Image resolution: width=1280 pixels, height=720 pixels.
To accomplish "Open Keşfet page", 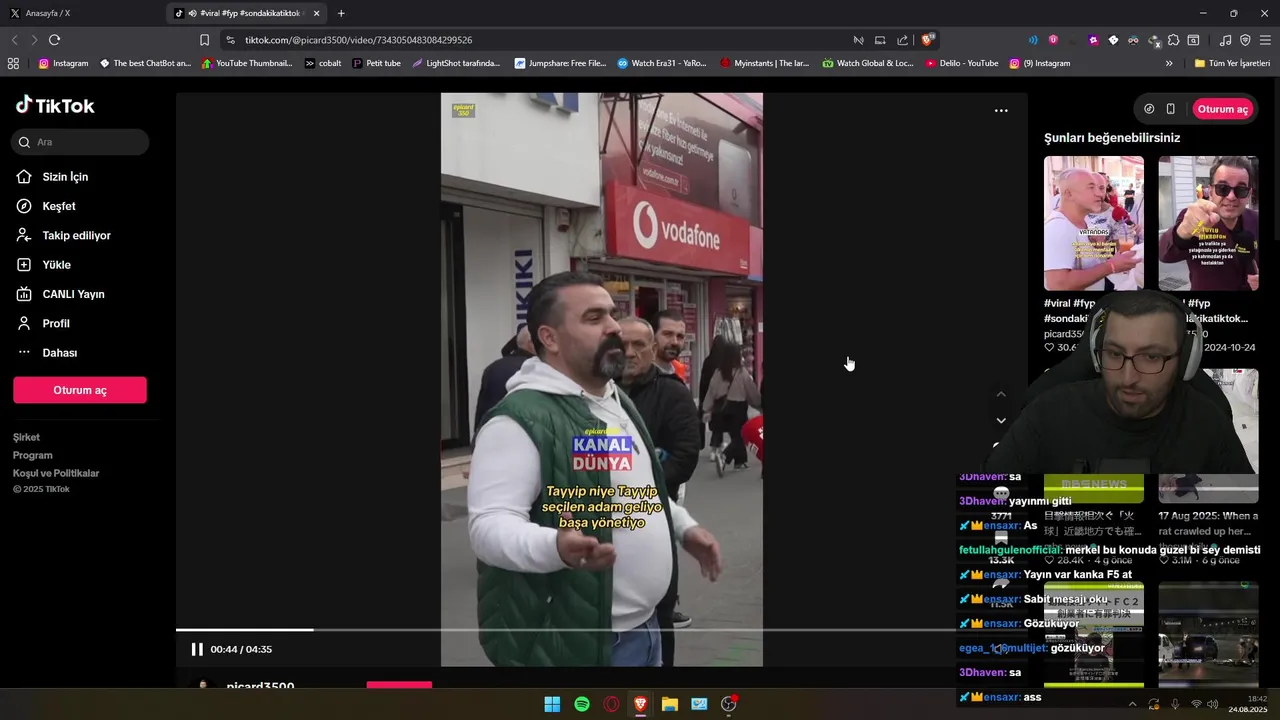I will [x=59, y=206].
